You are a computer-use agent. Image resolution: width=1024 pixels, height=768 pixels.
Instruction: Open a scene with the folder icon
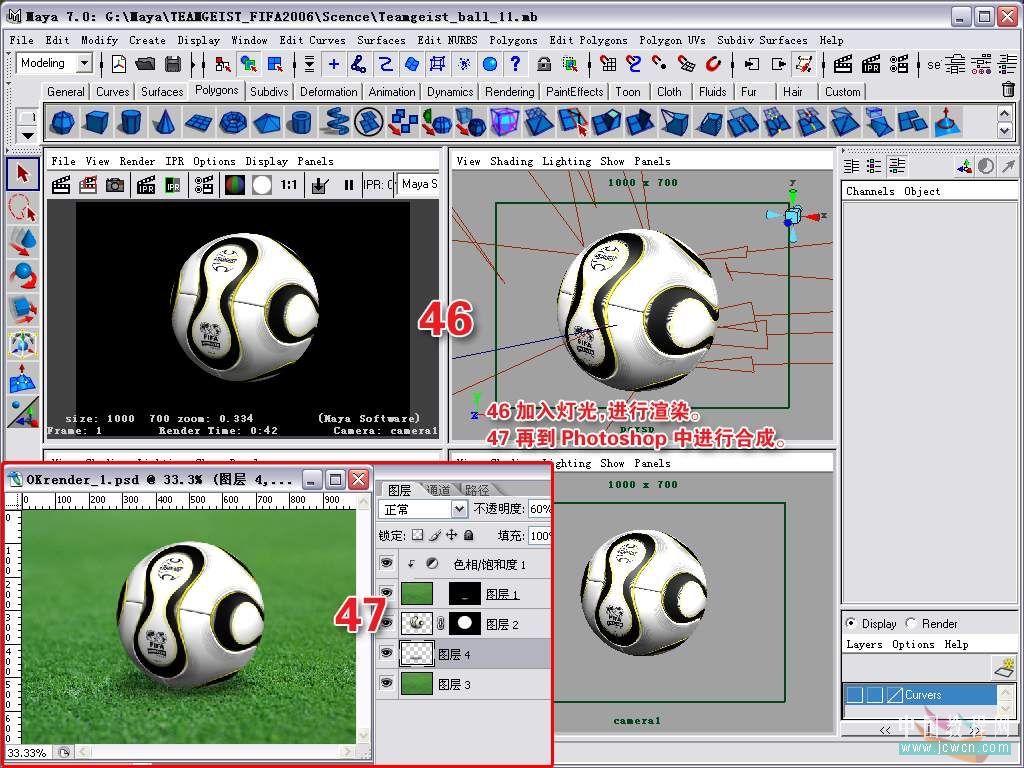[146, 64]
